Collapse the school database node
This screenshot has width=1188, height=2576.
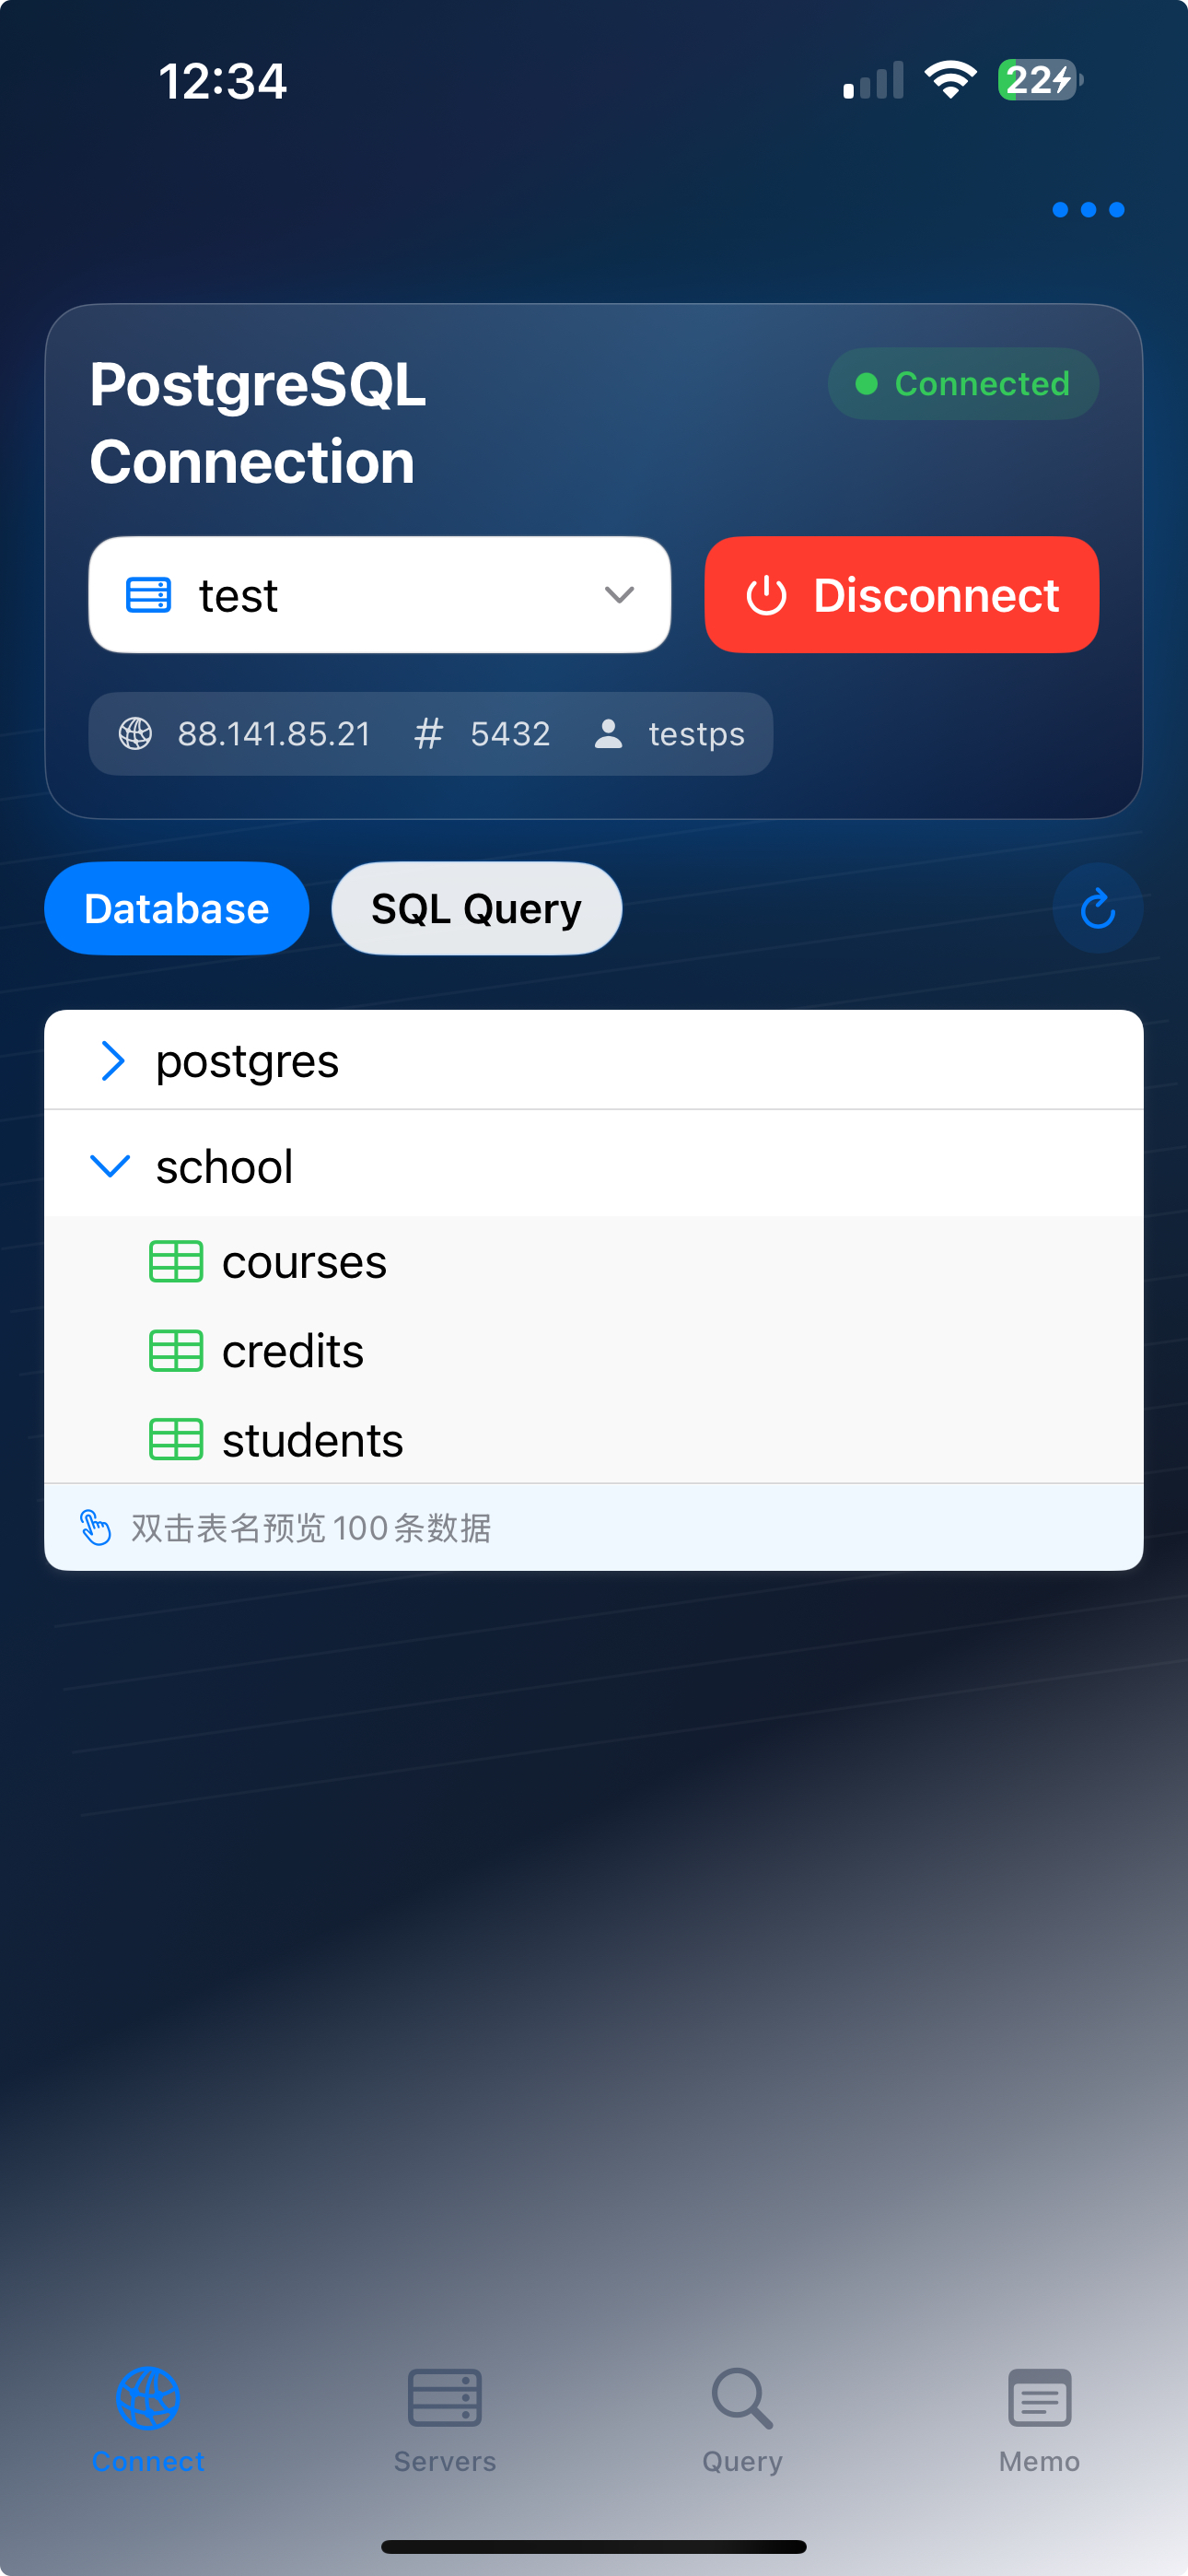pyautogui.click(x=110, y=1166)
